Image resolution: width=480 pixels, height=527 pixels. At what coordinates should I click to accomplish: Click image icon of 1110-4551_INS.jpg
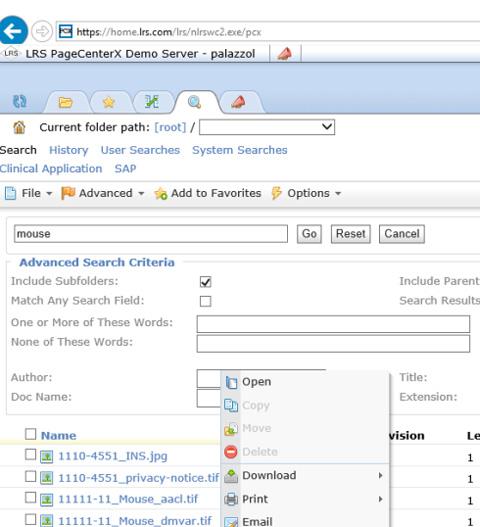click(47, 457)
